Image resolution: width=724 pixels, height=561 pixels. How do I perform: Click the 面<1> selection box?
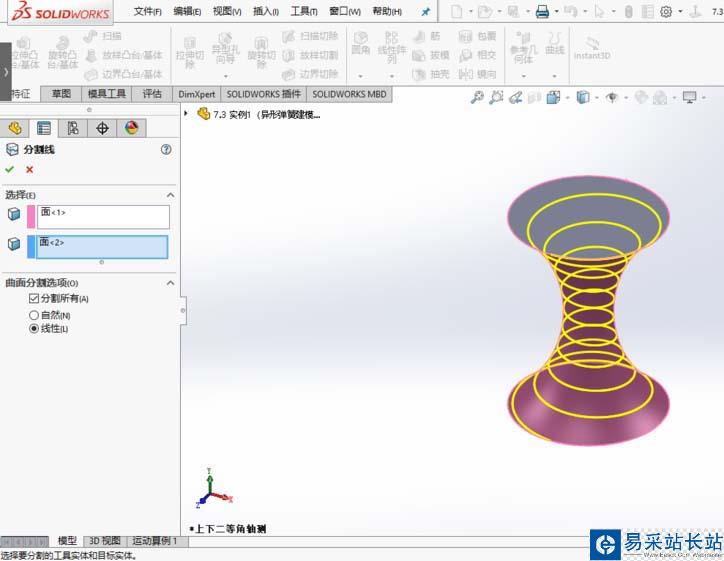pyautogui.click(x=103, y=217)
